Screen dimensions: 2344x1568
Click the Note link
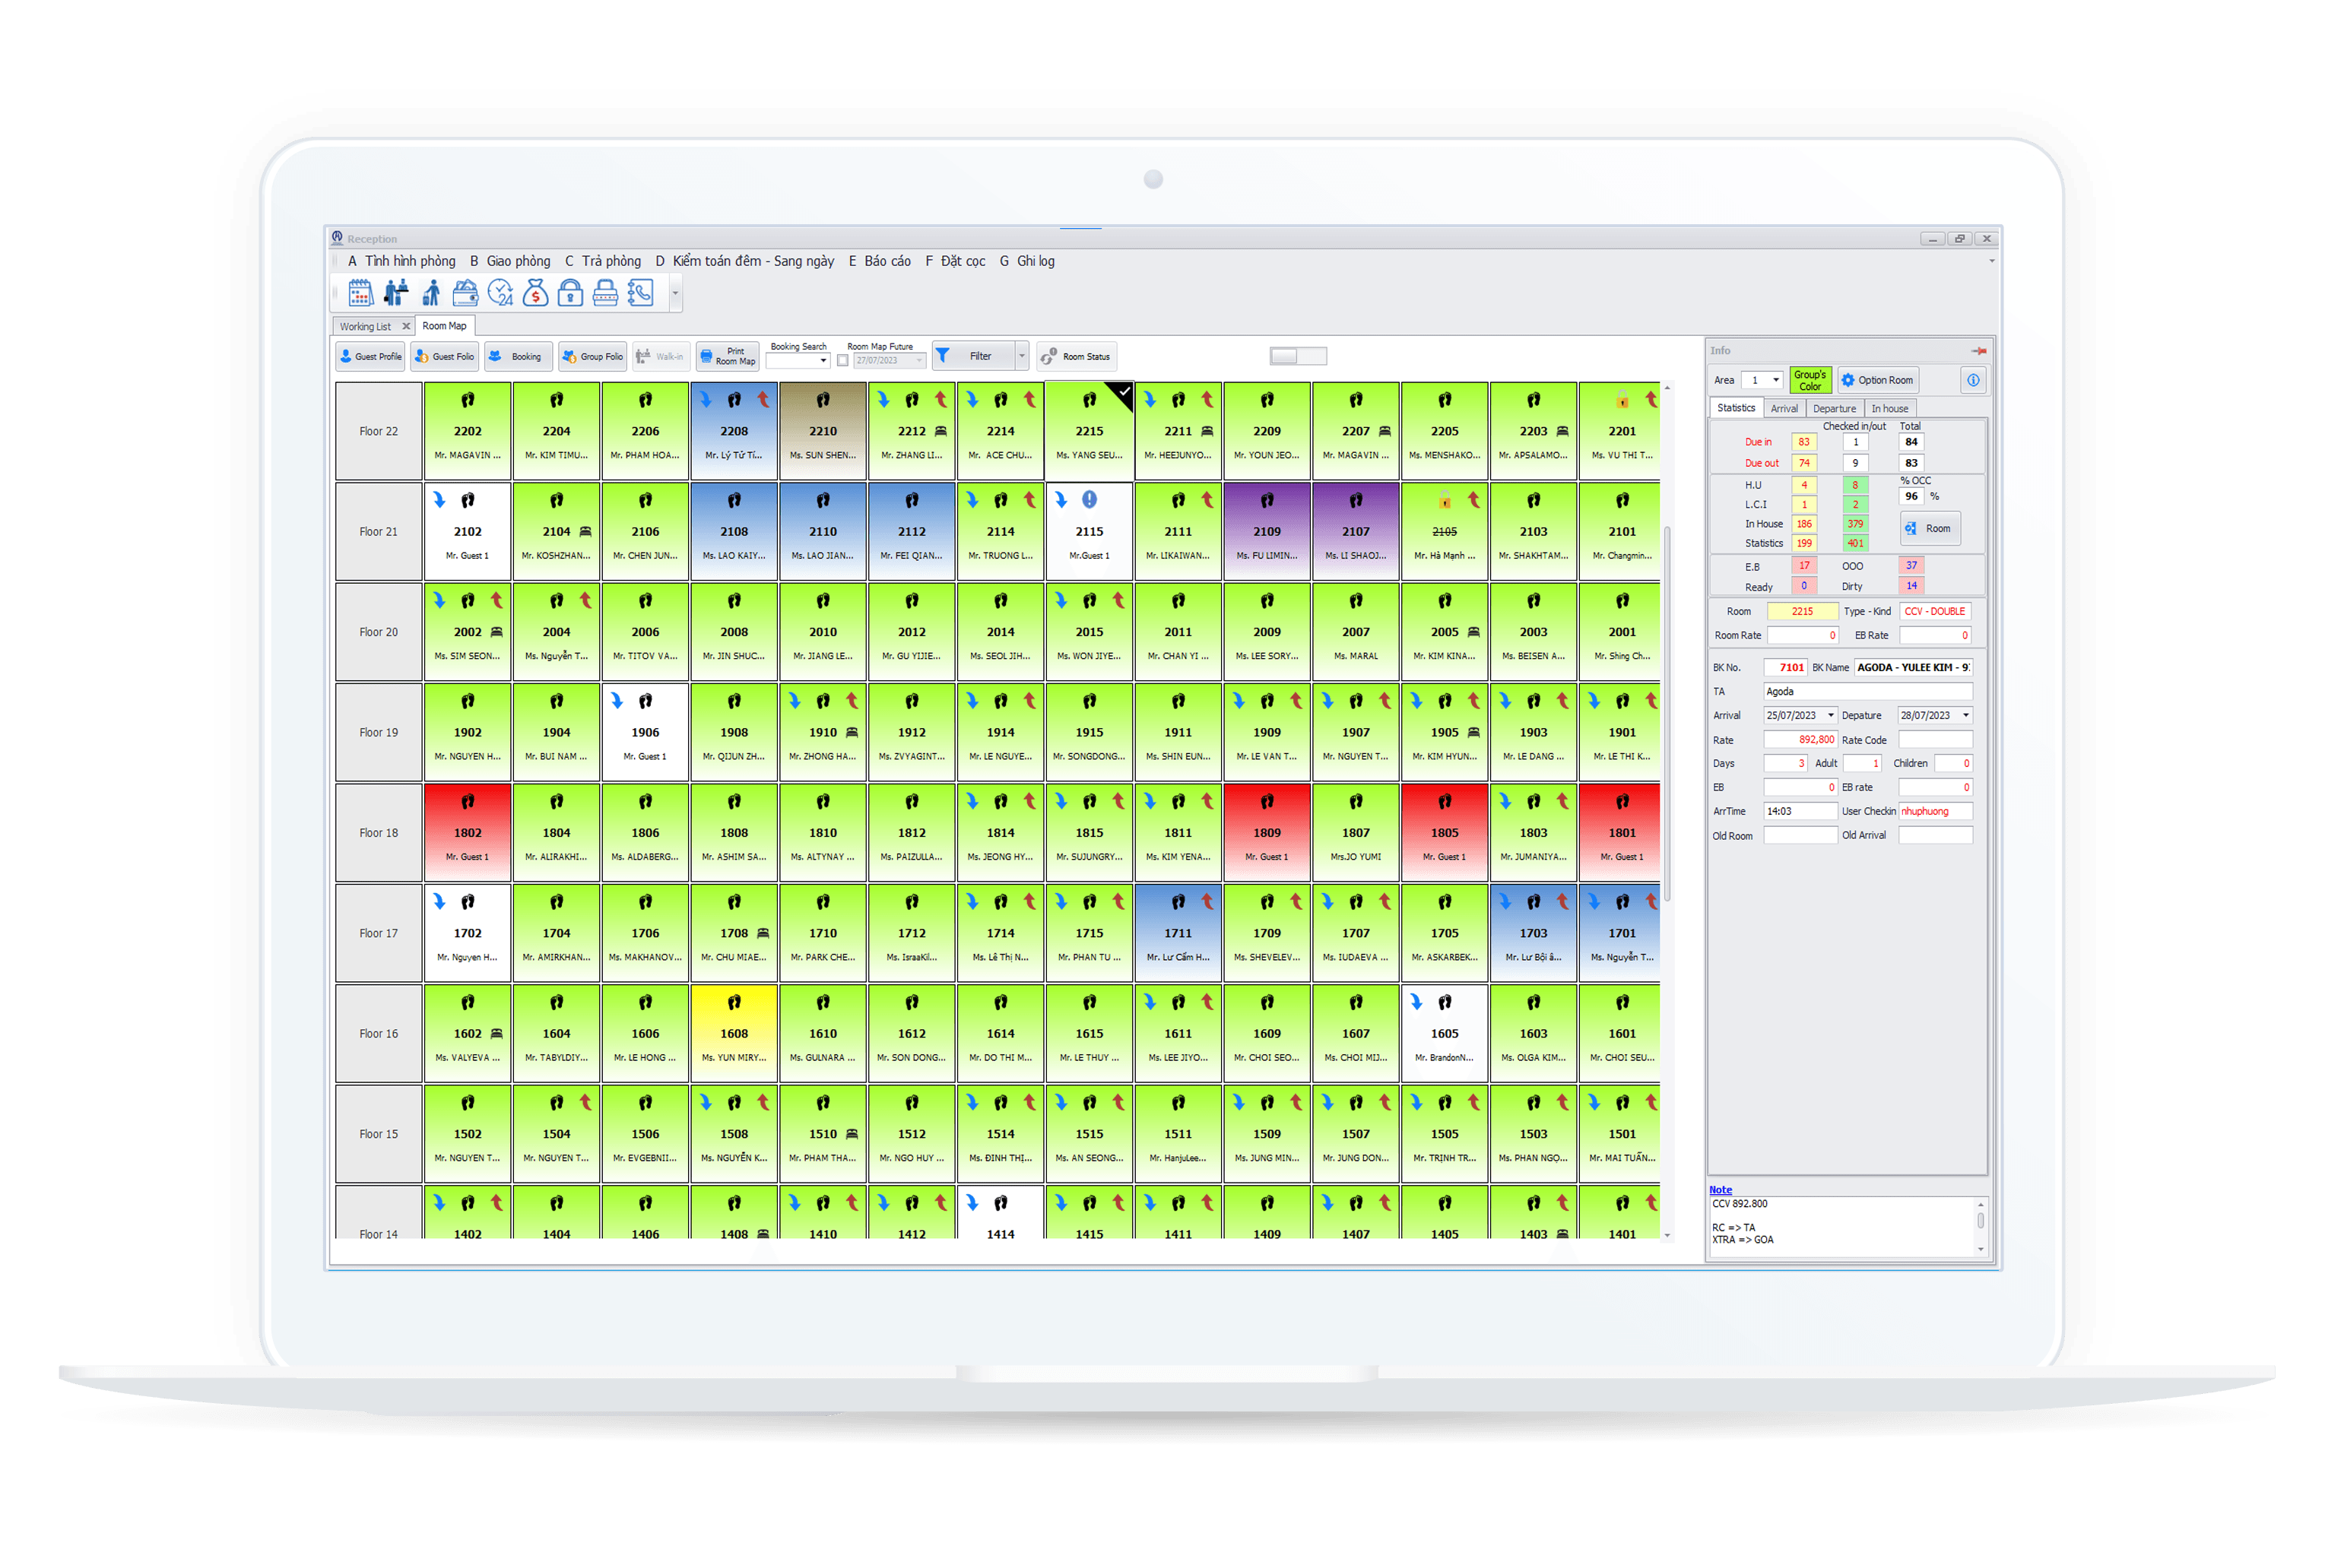pos(1720,1189)
